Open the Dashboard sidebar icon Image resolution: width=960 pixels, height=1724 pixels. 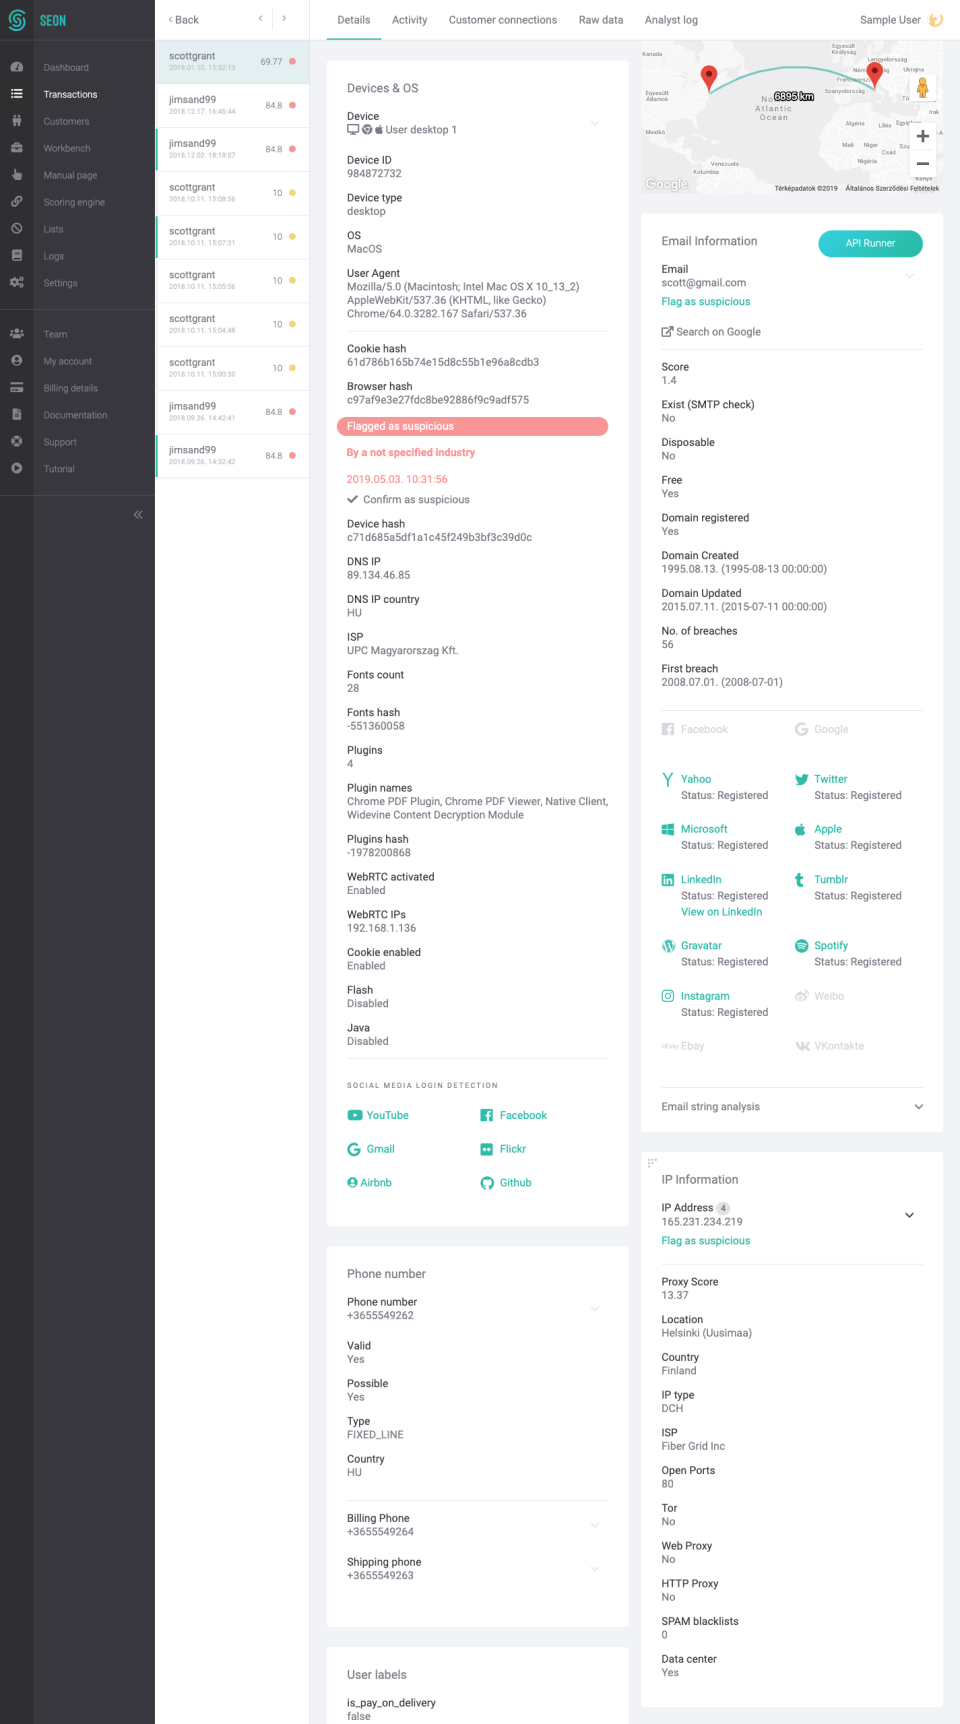point(17,67)
